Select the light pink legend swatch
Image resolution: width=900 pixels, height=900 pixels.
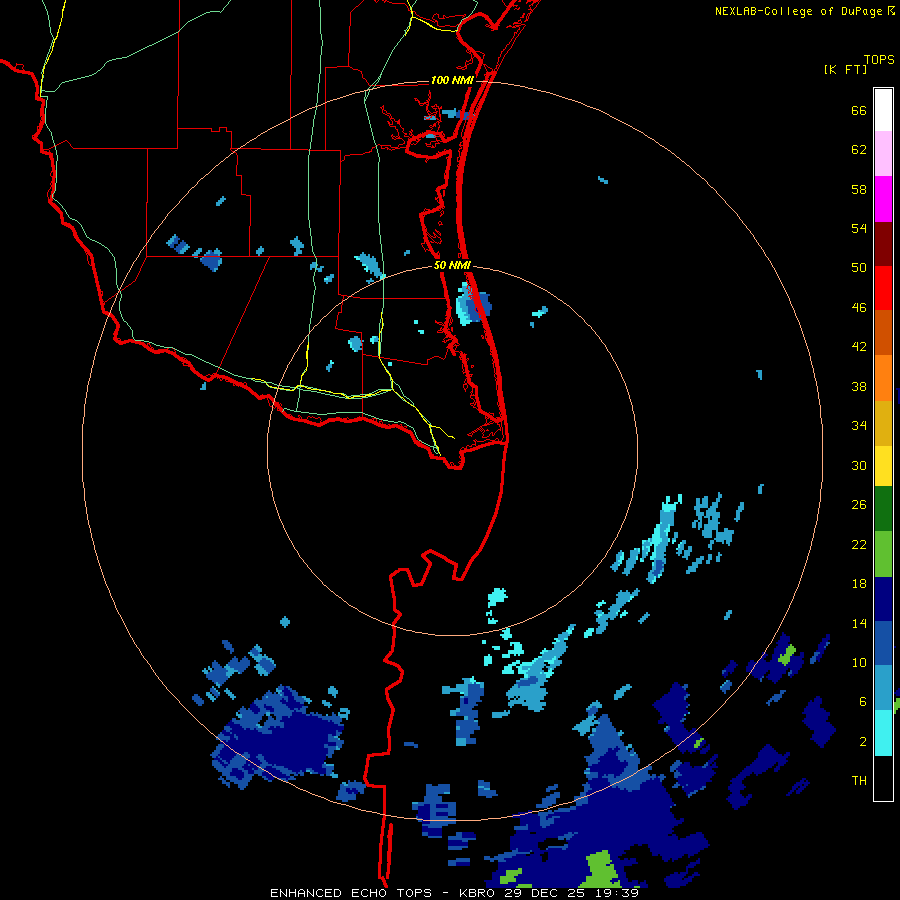(x=883, y=154)
